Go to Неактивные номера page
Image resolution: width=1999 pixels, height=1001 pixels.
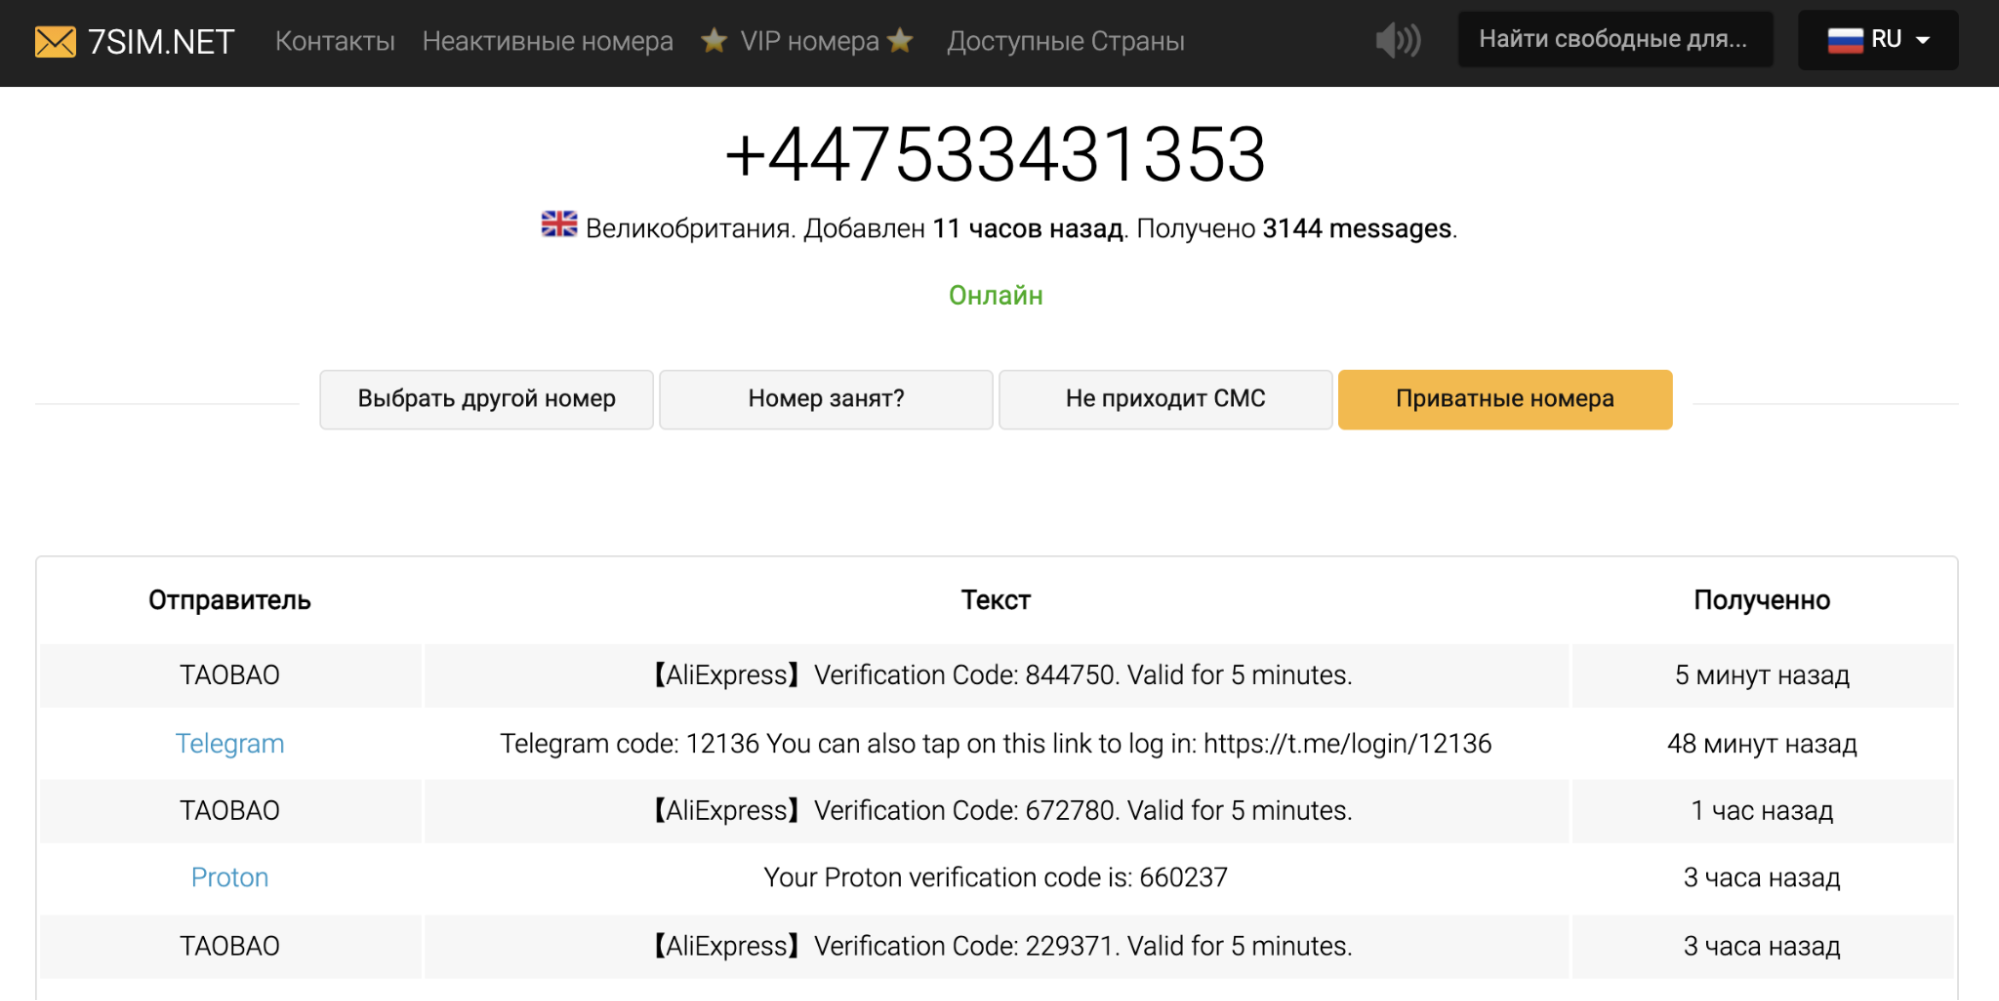click(x=548, y=41)
